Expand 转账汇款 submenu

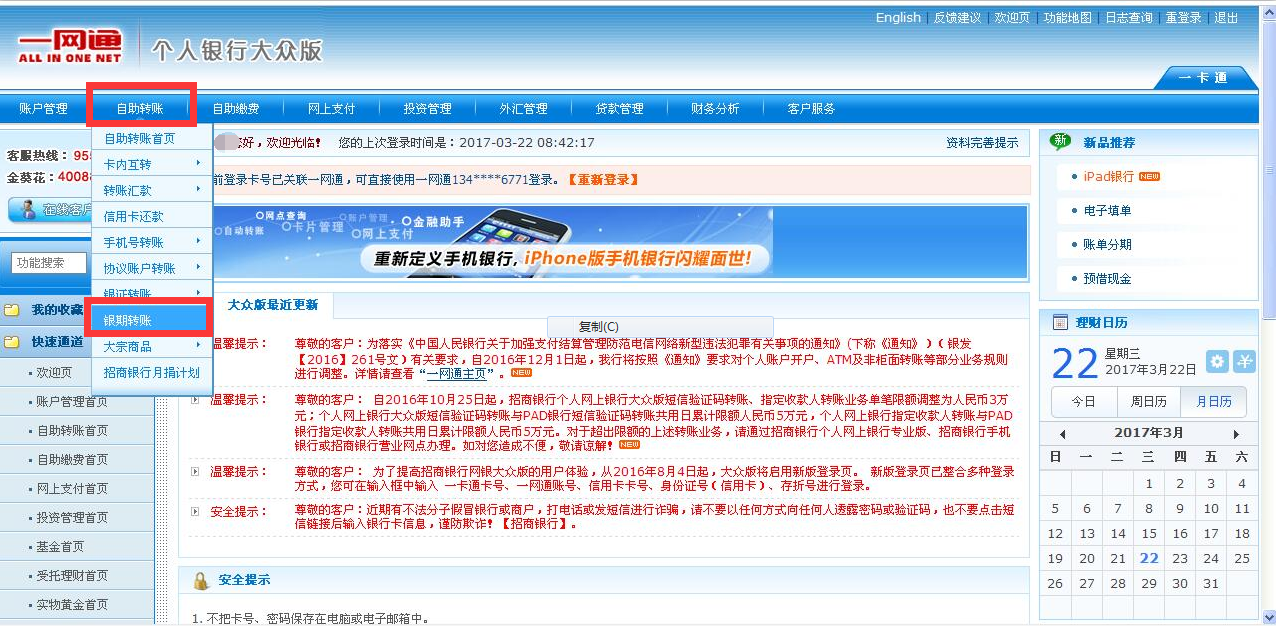(198, 189)
